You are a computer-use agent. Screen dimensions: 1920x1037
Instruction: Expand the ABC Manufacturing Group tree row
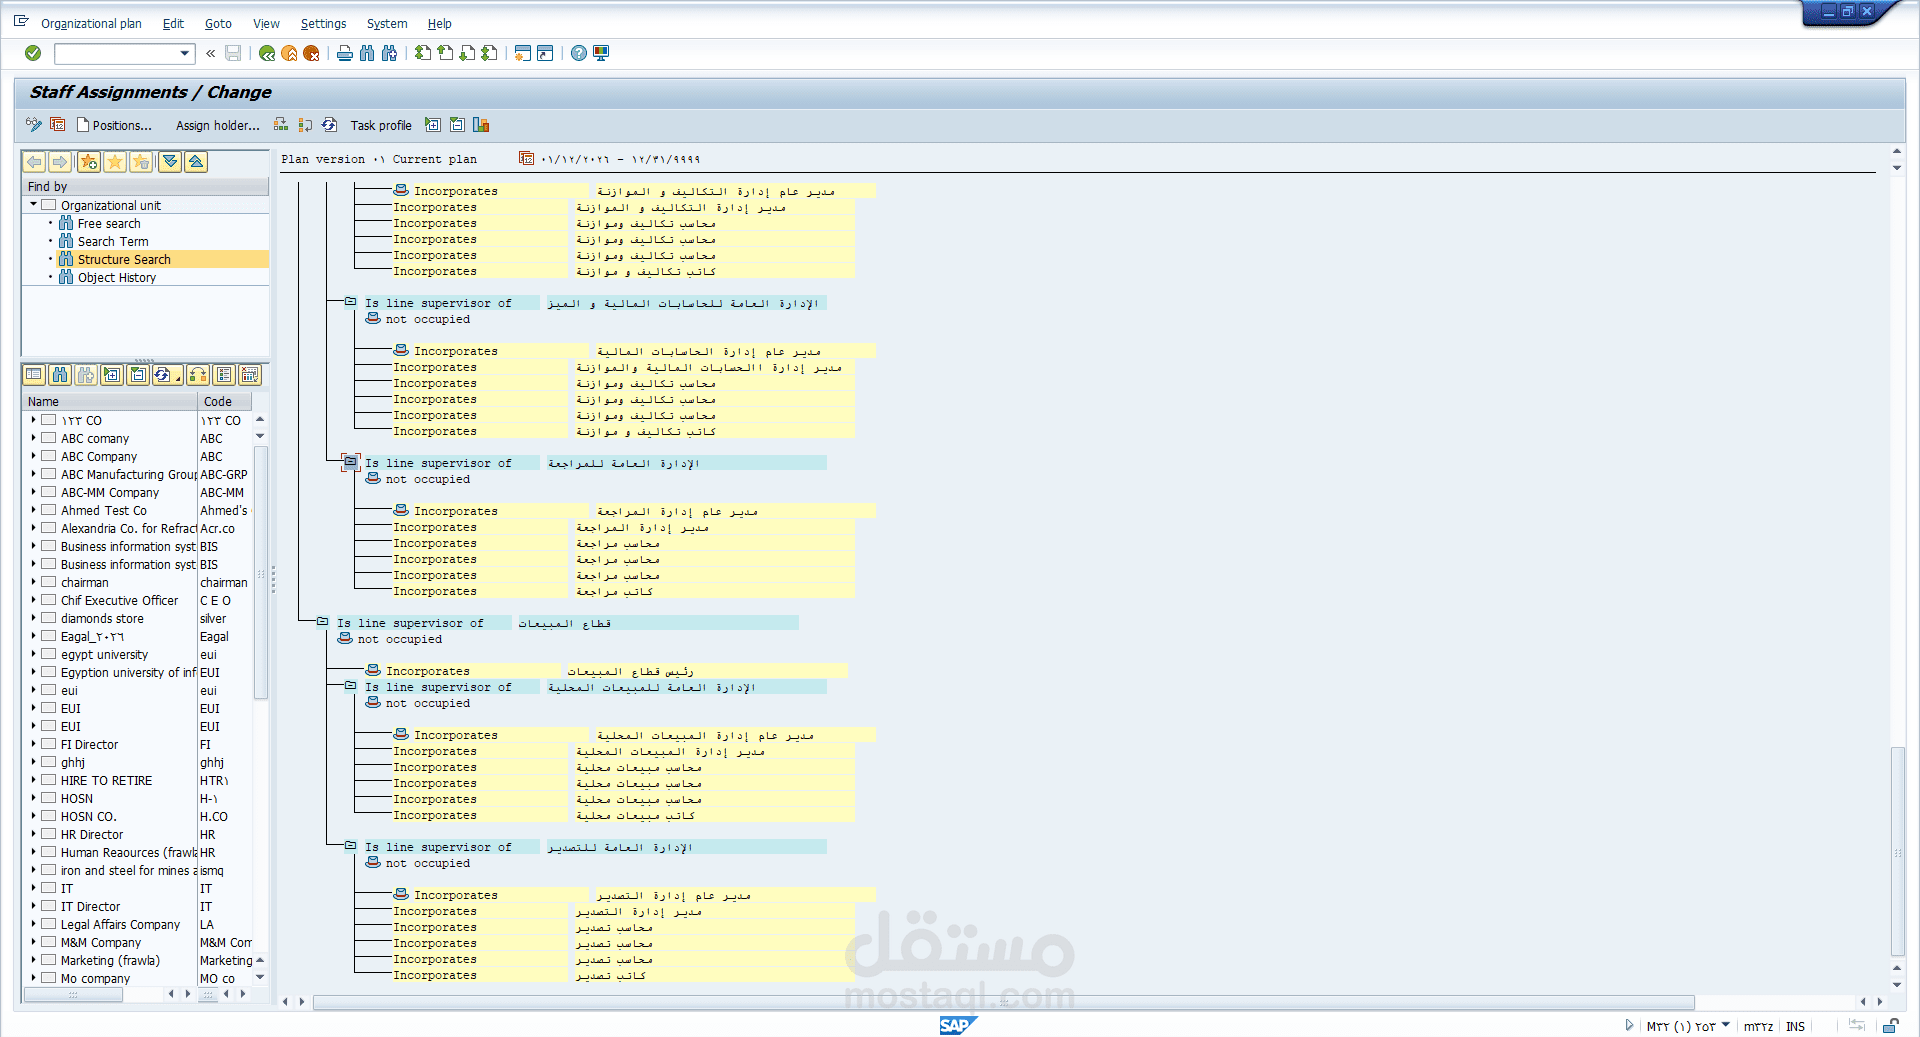[33, 474]
